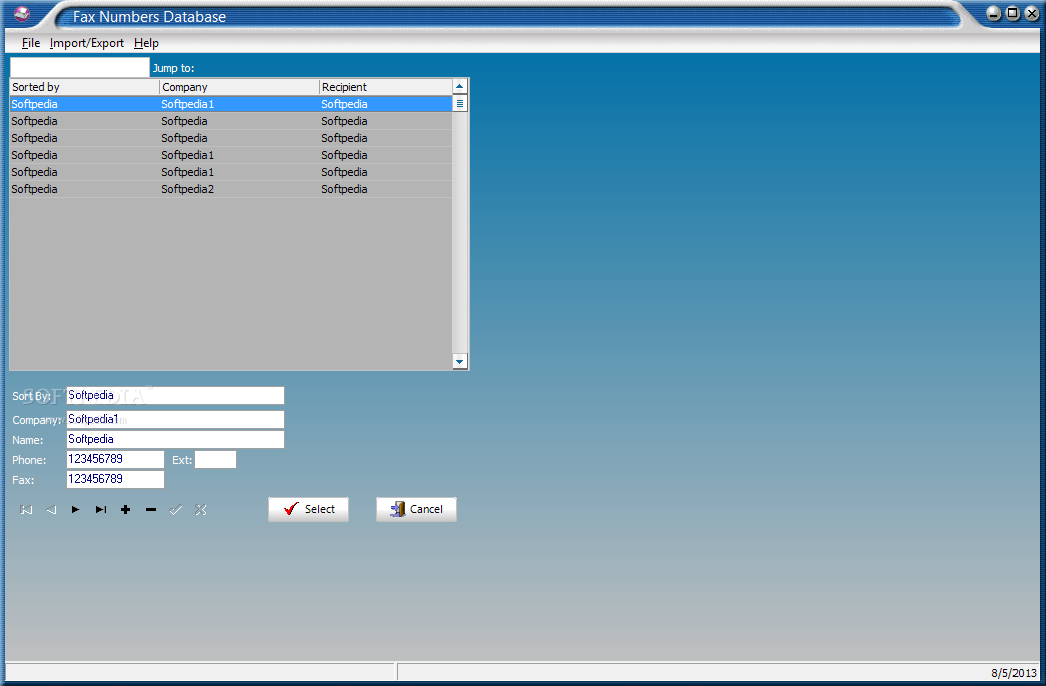Jump to last record navigator button
This screenshot has width=1046, height=686.
tap(101, 510)
